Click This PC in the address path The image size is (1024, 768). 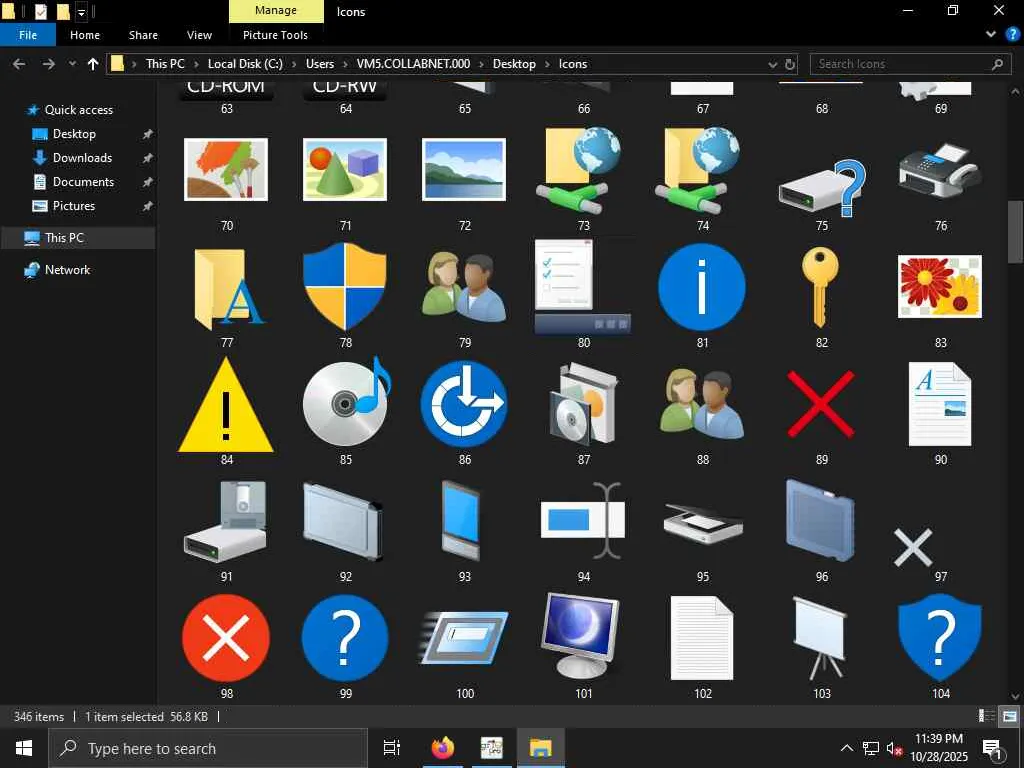[x=165, y=64]
